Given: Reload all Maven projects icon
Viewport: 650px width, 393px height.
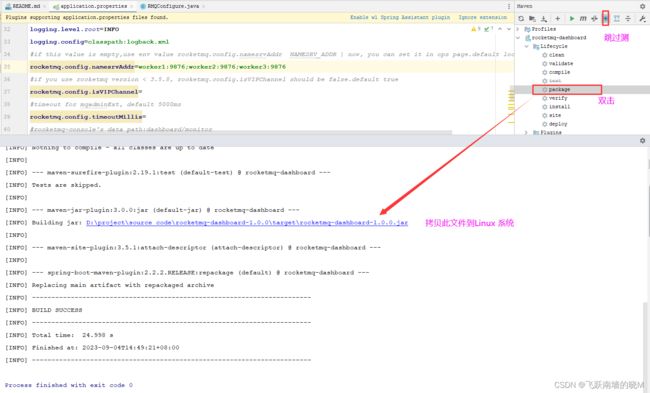Looking at the screenshot, I should 521,19.
